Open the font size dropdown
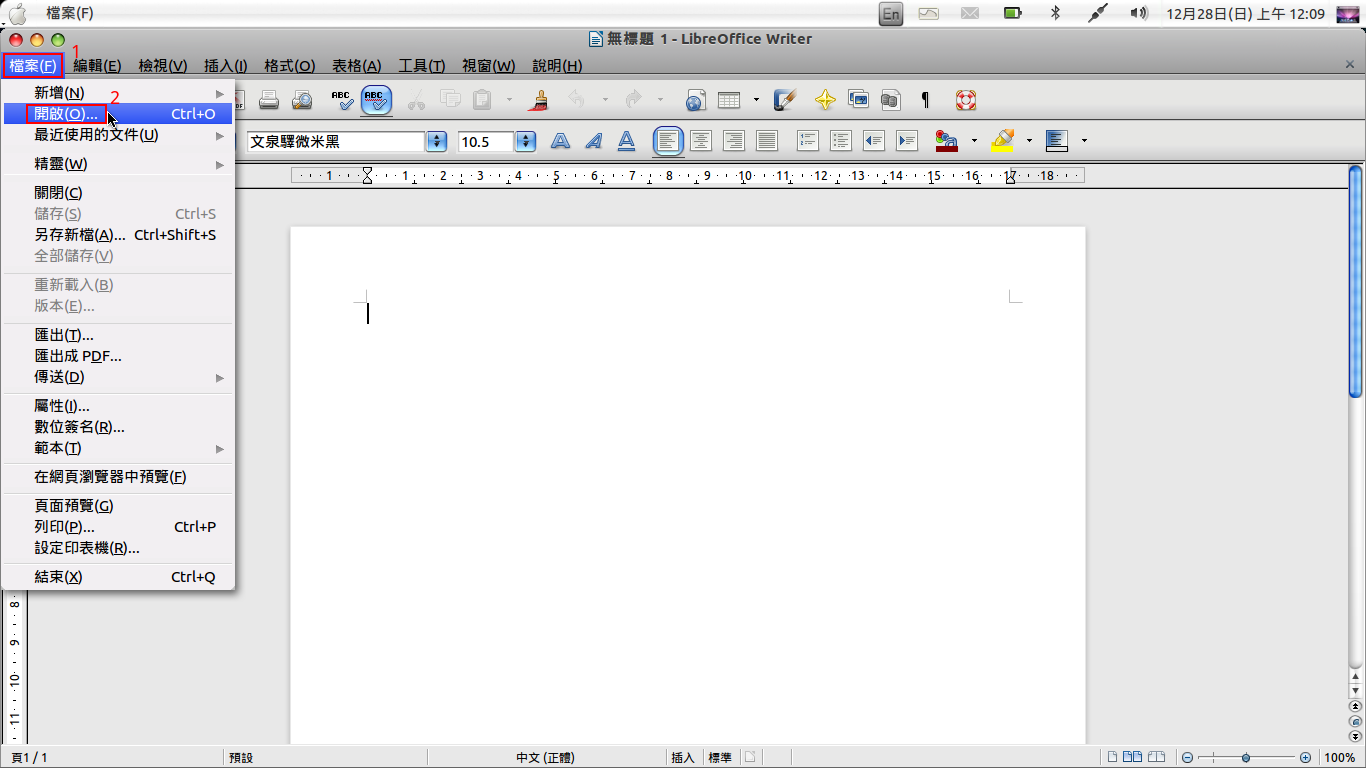The height and width of the screenshot is (768, 1366). 526,142
